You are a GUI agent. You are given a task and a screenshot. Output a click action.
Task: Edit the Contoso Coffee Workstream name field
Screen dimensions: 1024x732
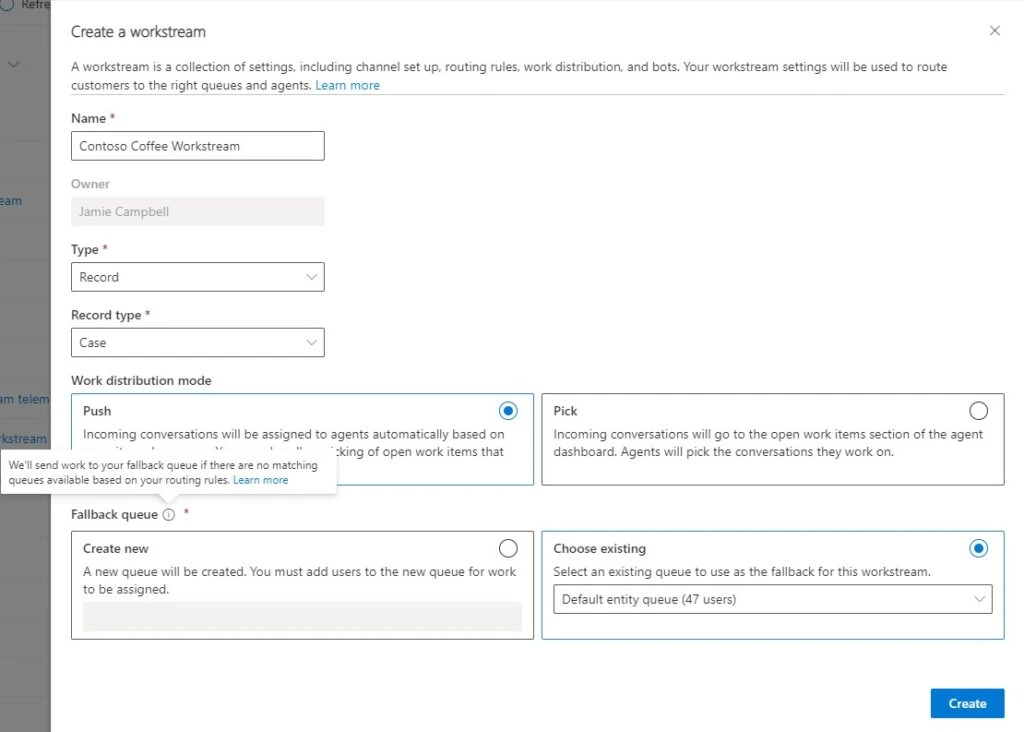[x=197, y=145]
